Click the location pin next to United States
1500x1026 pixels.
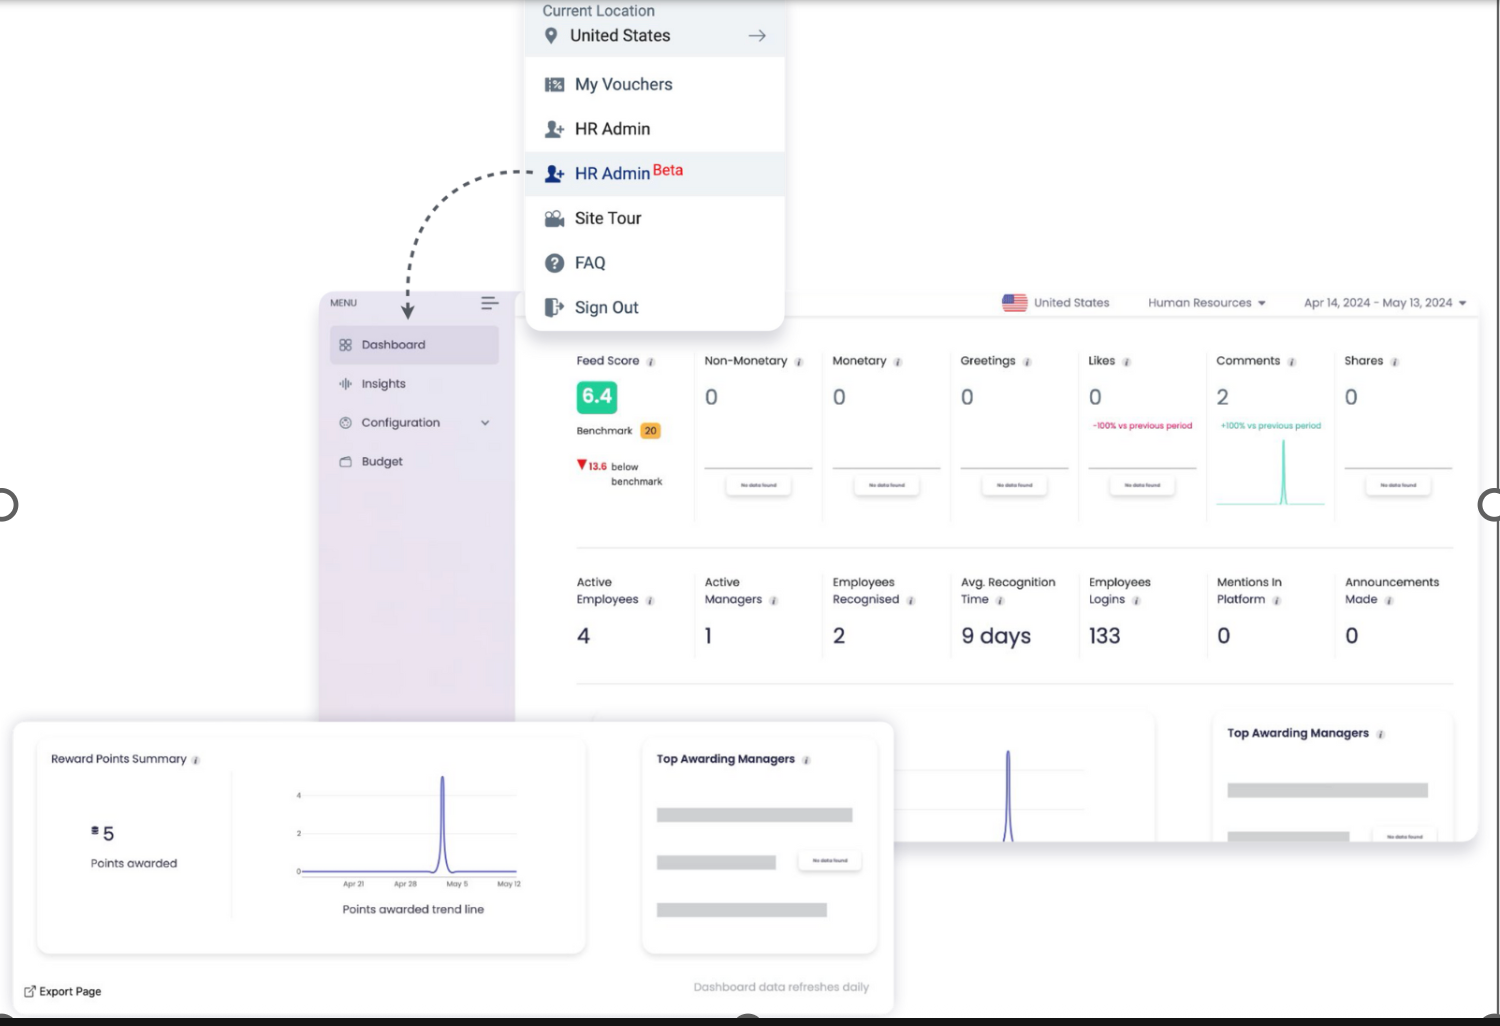tap(551, 35)
